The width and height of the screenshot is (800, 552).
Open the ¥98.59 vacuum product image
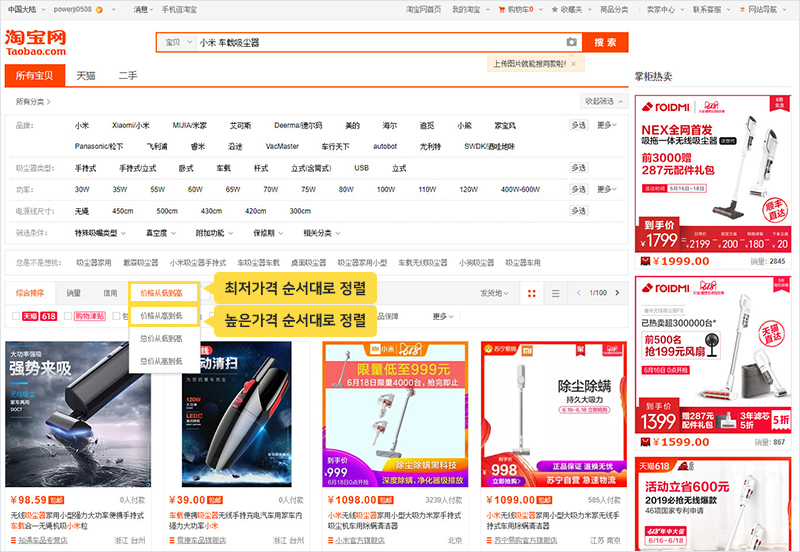78,414
